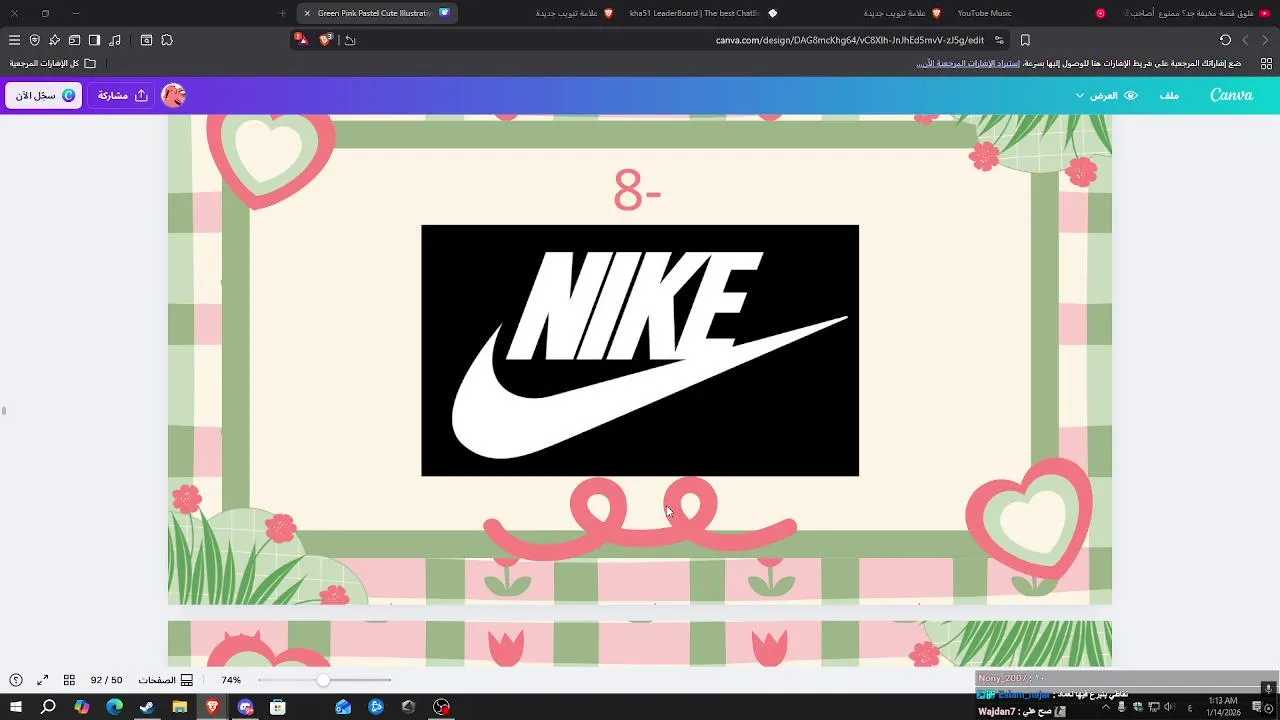Open the all bookmarks folder
The height and width of the screenshot is (720, 1280).
(53, 63)
